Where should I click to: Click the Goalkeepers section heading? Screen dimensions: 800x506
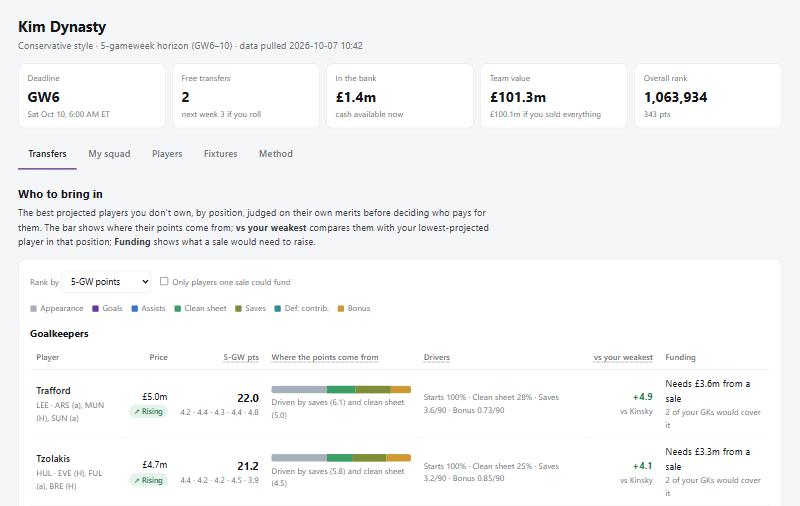59,334
